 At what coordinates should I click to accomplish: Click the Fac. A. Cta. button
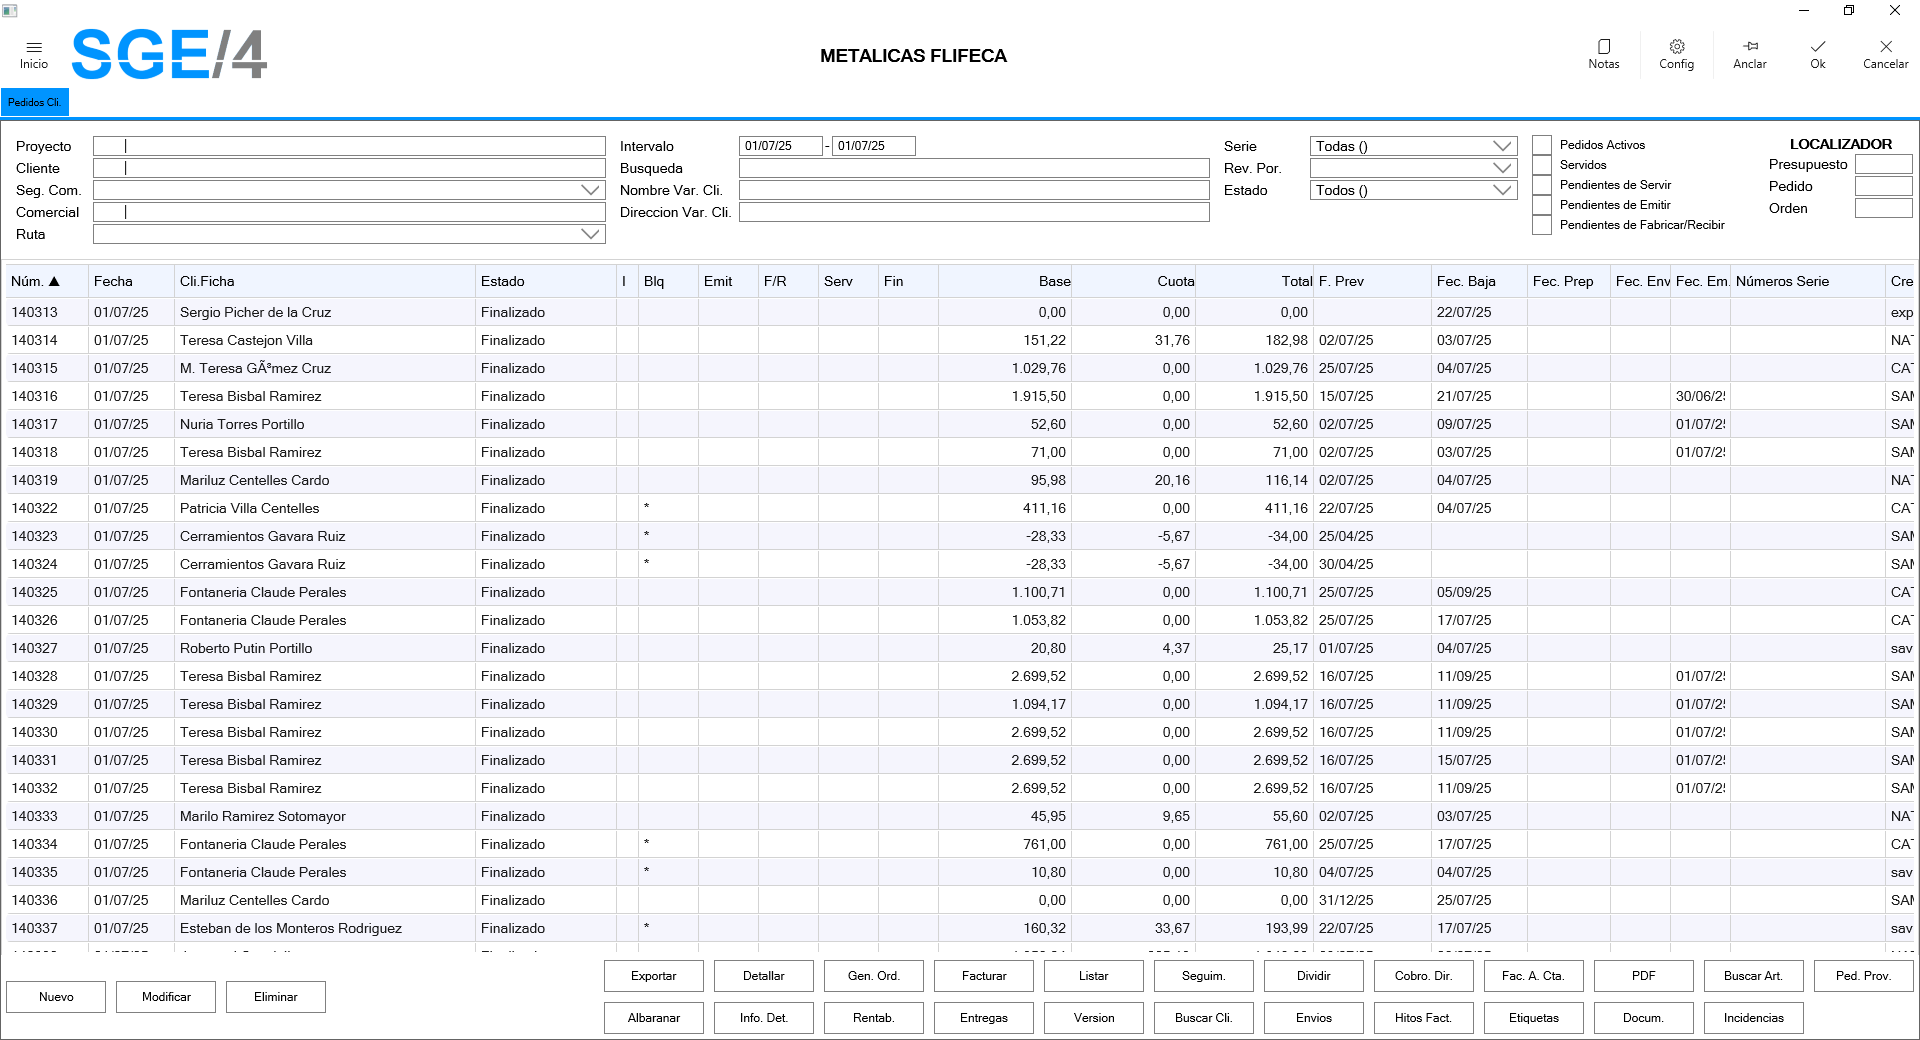pyautogui.click(x=1534, y=976)
